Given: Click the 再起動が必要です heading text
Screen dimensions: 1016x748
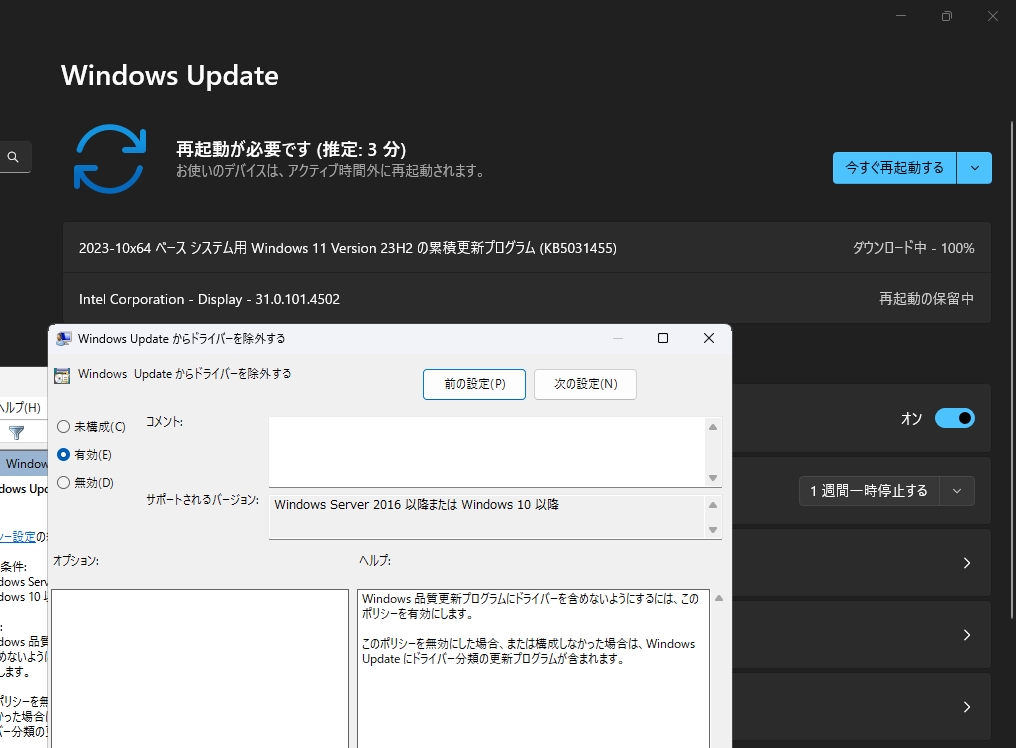Looking at the screenshot, I should [x=291, y=149].
